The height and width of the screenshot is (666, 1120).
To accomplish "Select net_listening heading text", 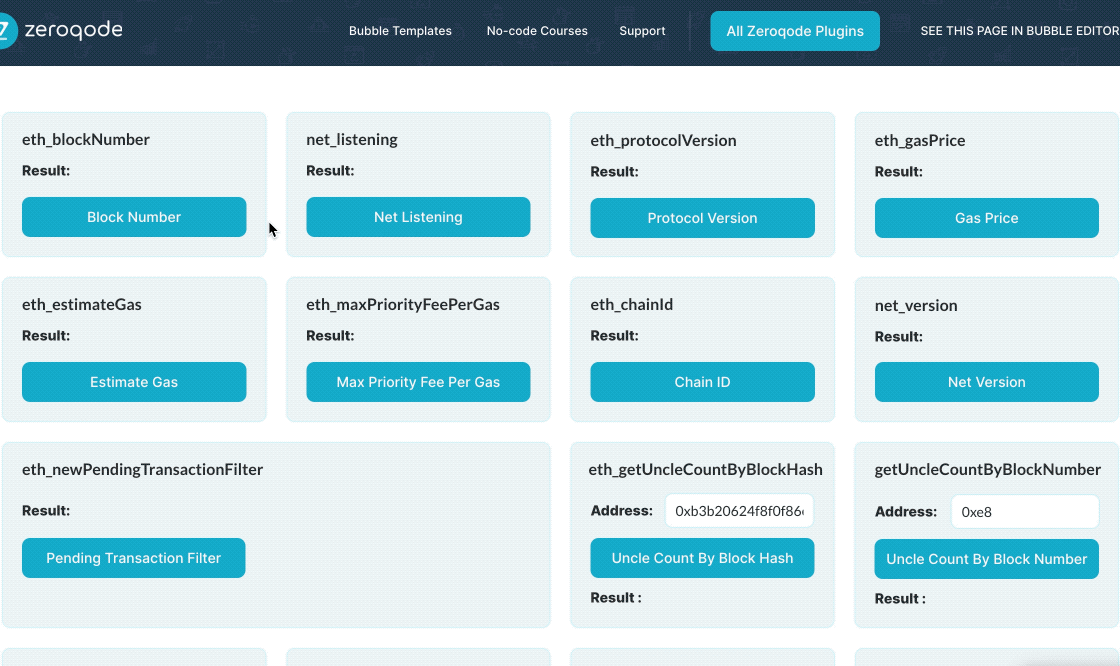I will point(352,139).
